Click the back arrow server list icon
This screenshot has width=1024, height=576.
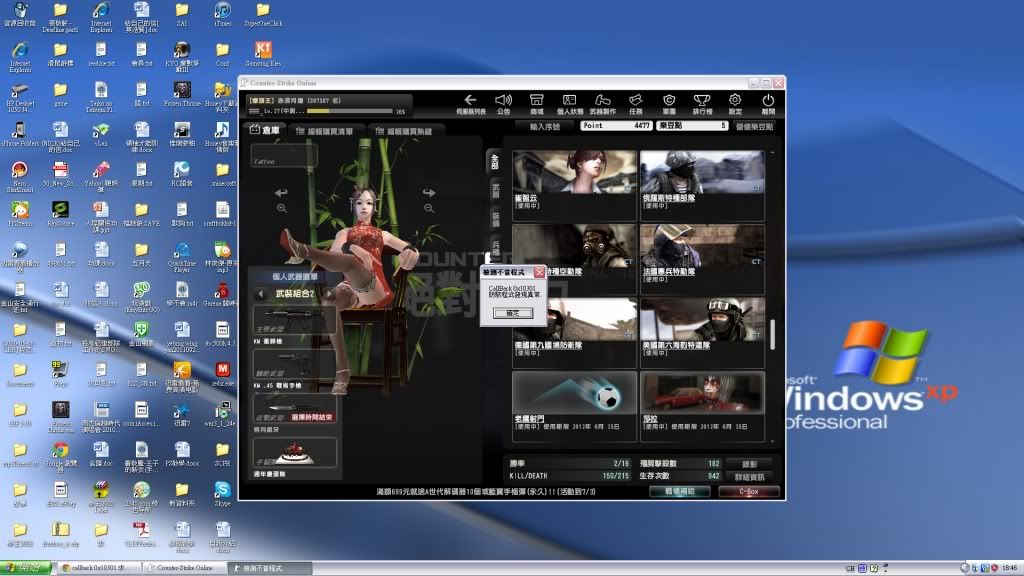click(471, 101)
